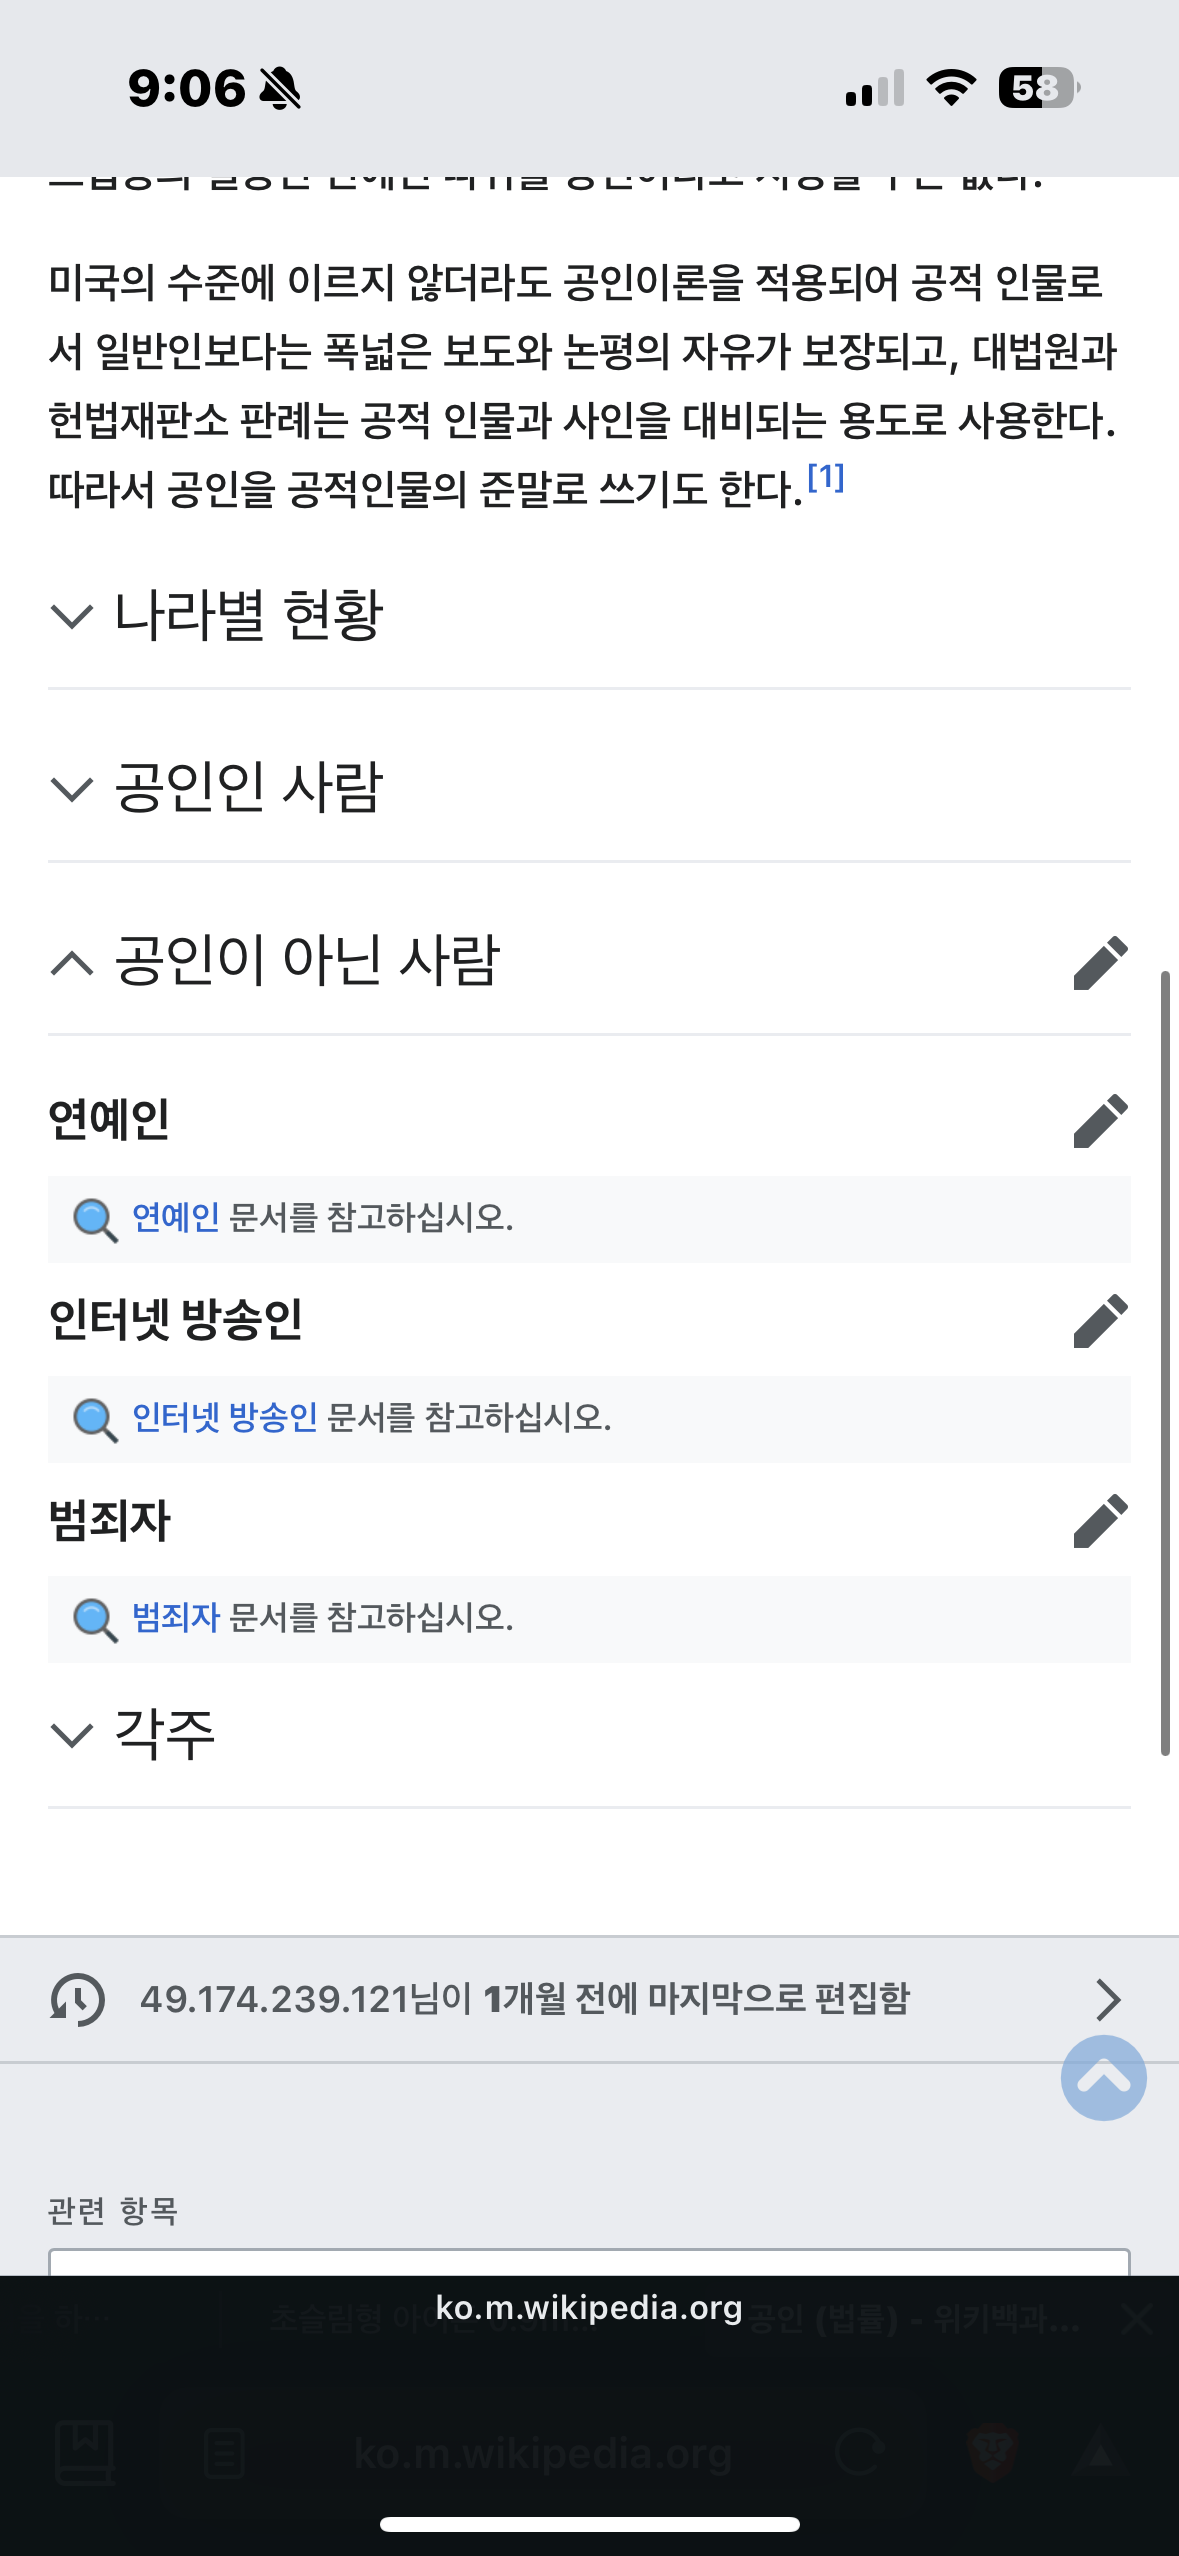
Task: Open the 인터넷 방송인 article link
Action: pos(224,1417)
